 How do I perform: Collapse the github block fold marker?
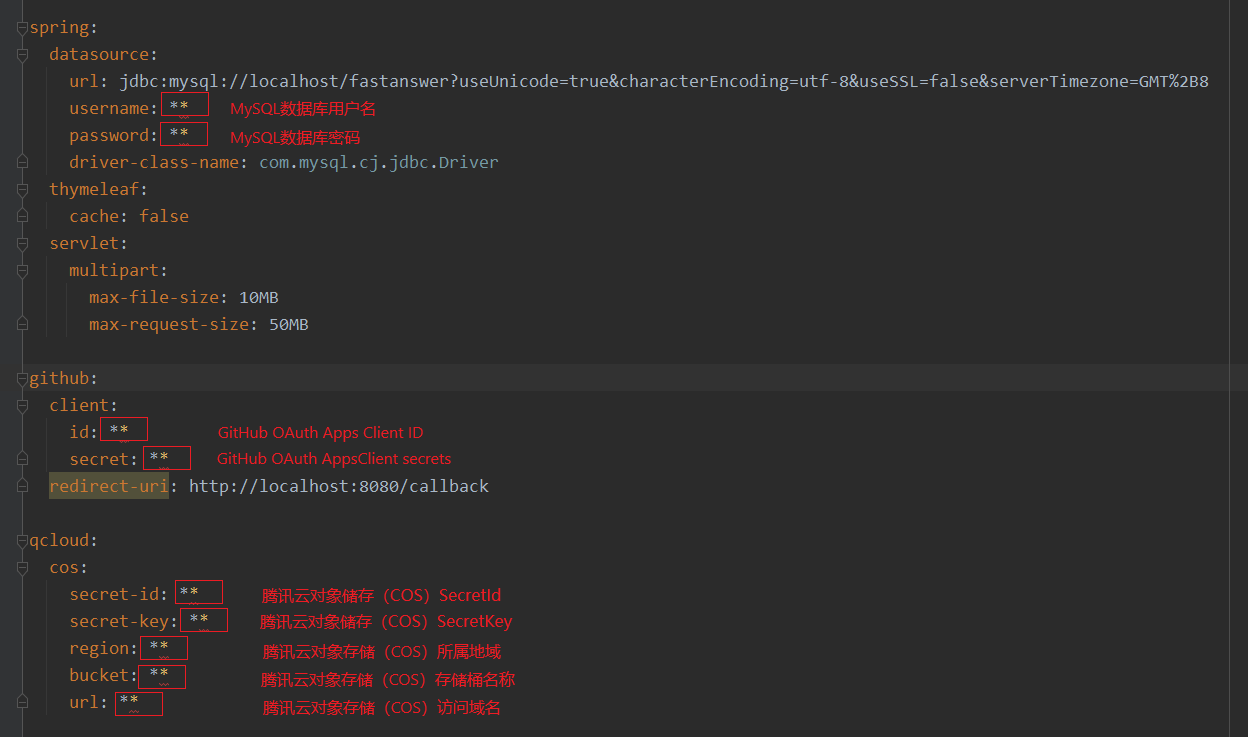point(22,379)
